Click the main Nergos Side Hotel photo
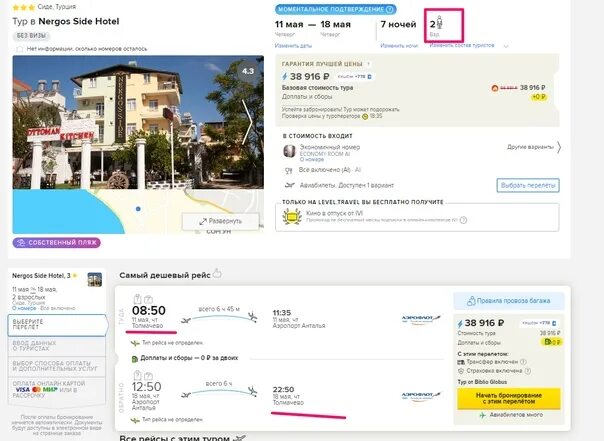Viewport: 604px width, 441px height. click(x=138, y=122)
